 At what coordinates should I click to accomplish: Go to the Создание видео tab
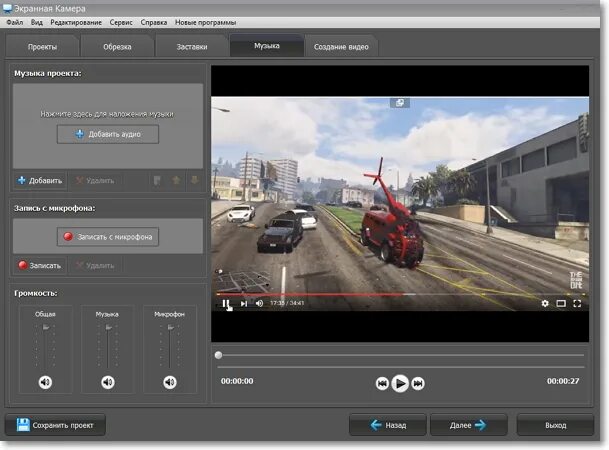[x=341, y=47]
